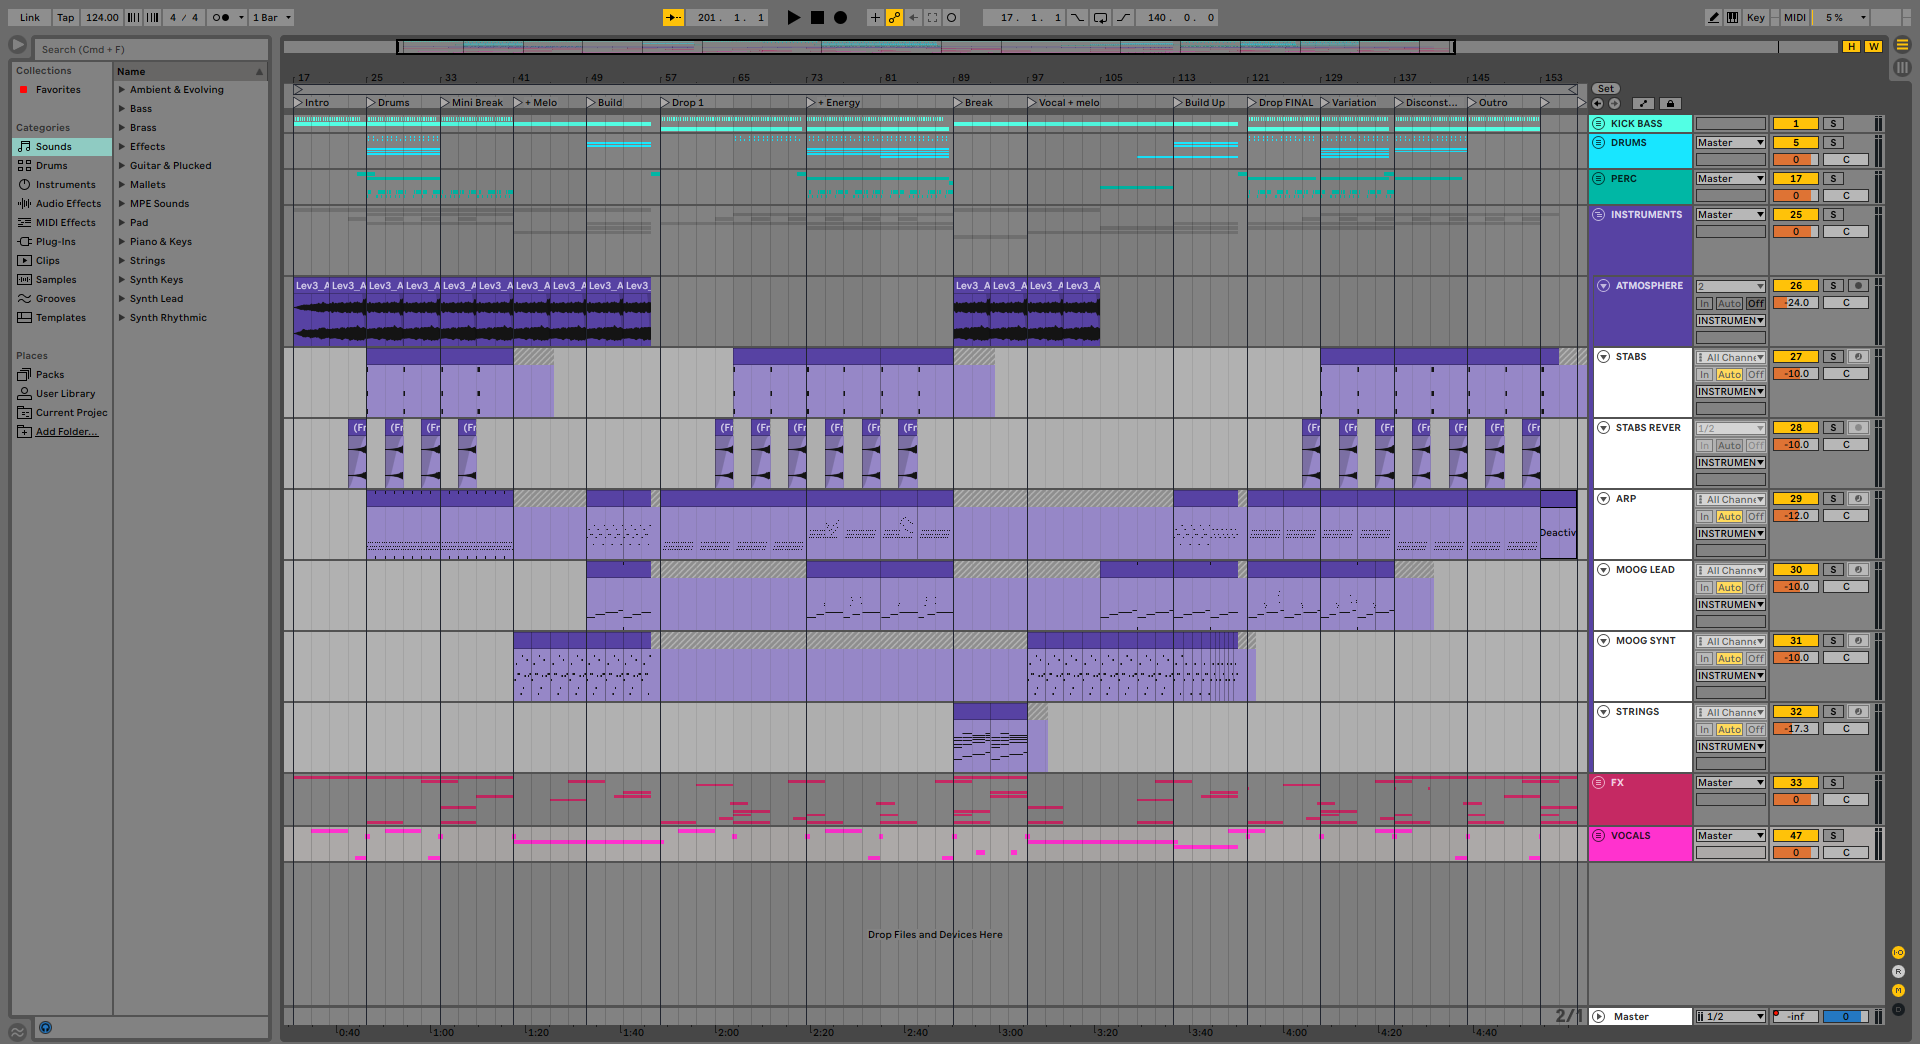Click Phase Nudge Down icon
This screenshot has height=1044, width=1920.
[x=133, y=17]
